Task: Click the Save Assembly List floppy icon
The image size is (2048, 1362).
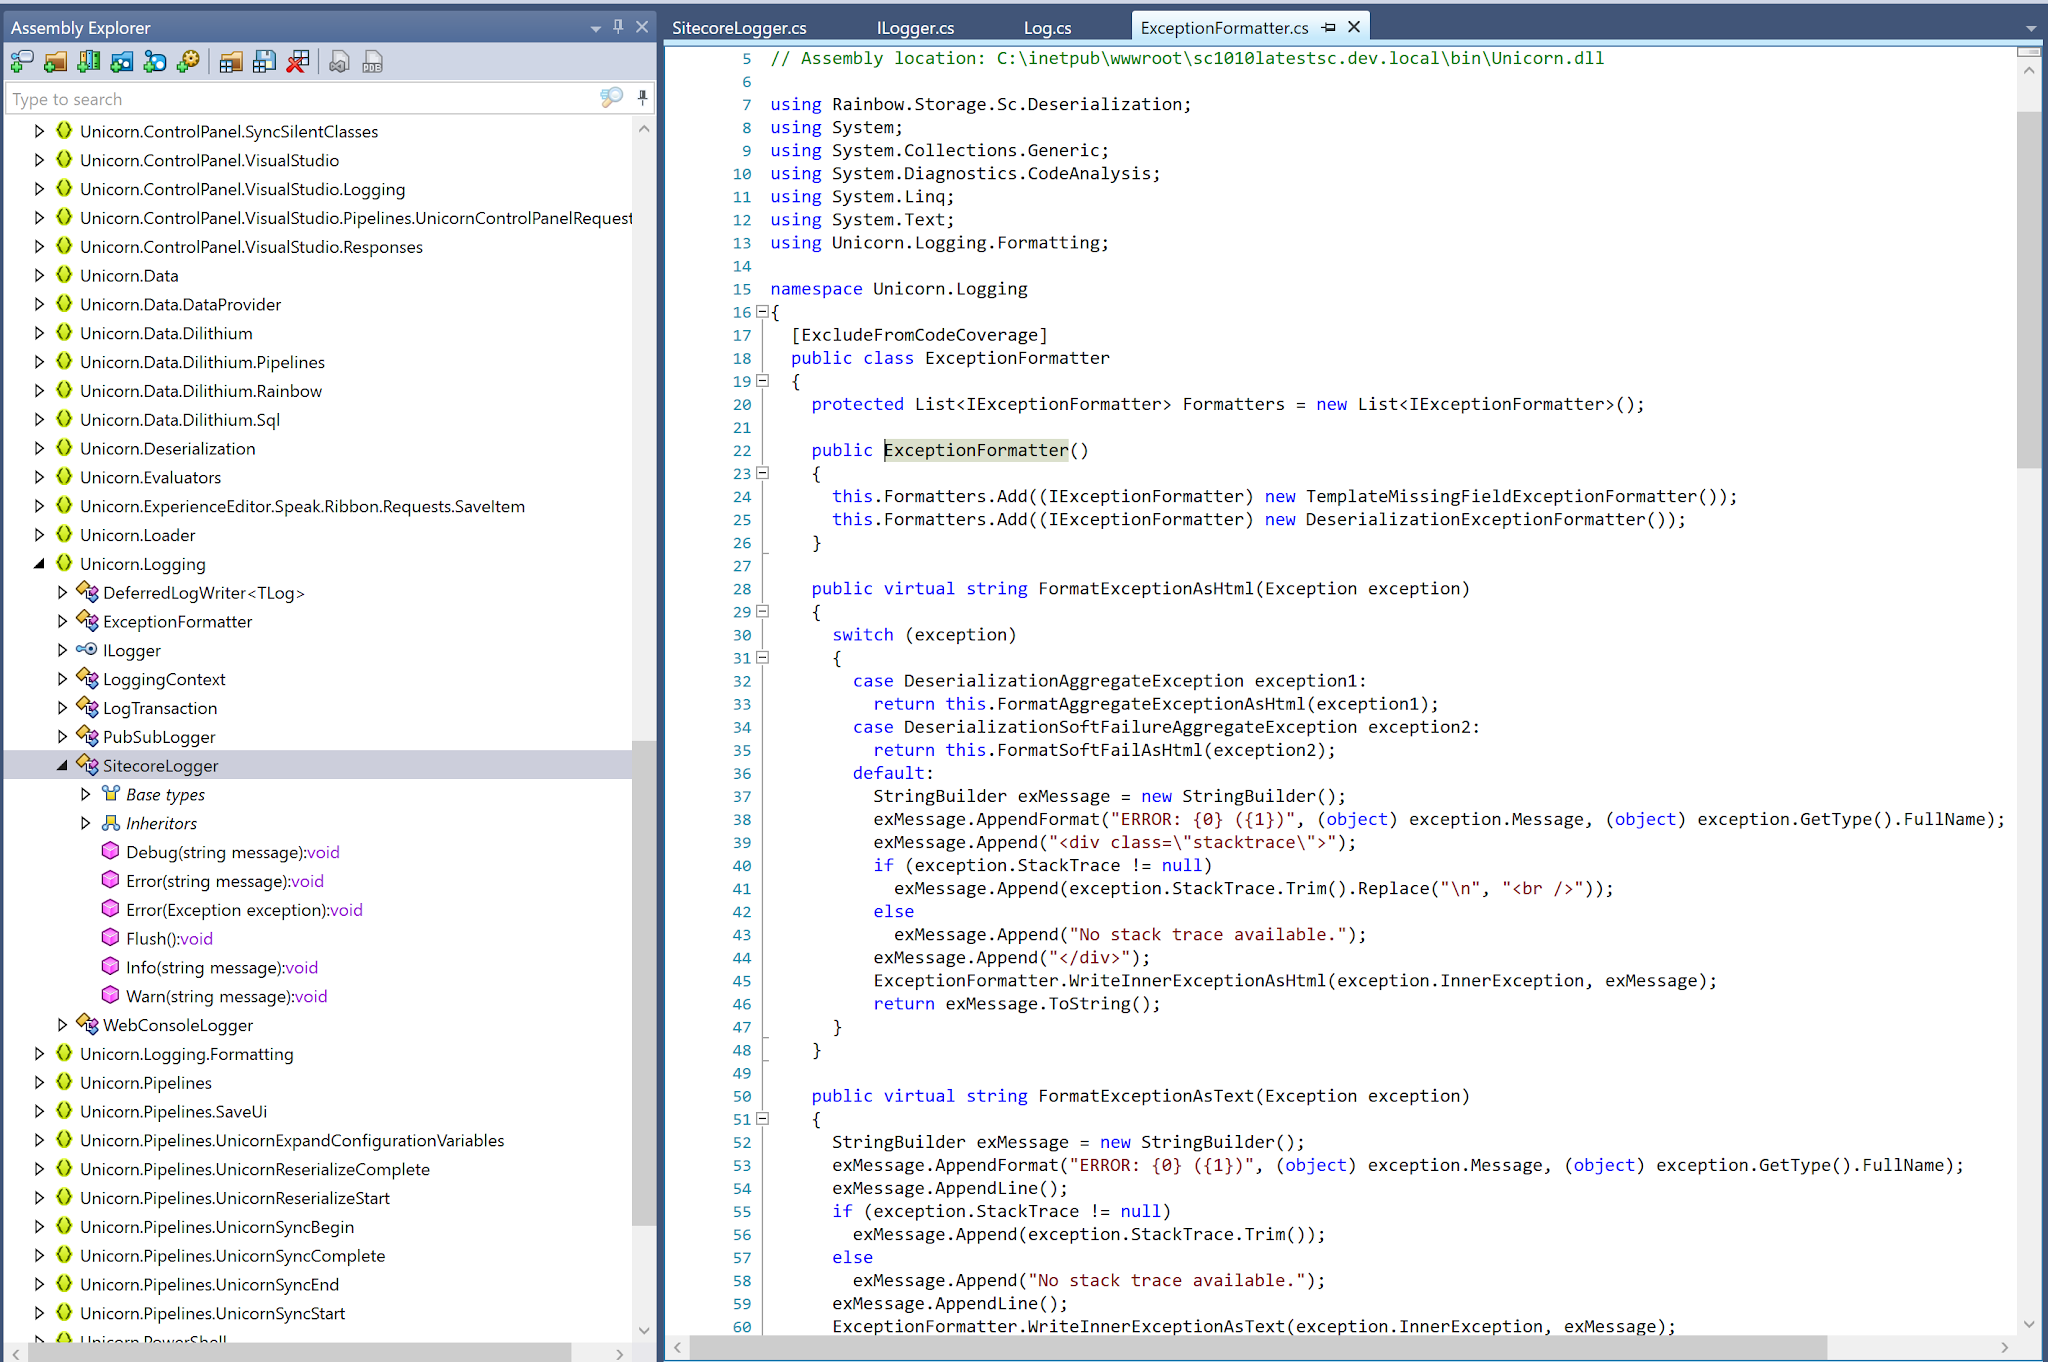Action: [264, 62]
